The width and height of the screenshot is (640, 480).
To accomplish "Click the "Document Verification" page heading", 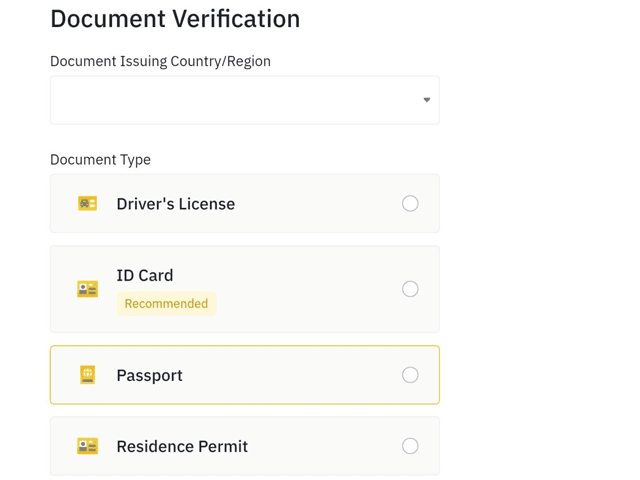I will (175, 19).
